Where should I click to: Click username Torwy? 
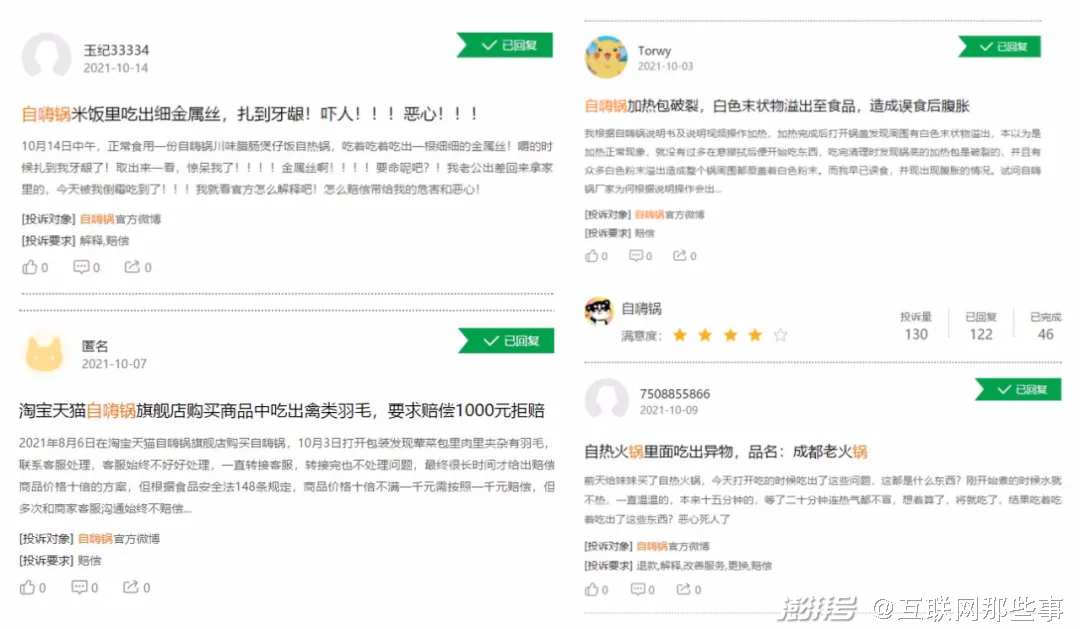[x=654, y=50]
